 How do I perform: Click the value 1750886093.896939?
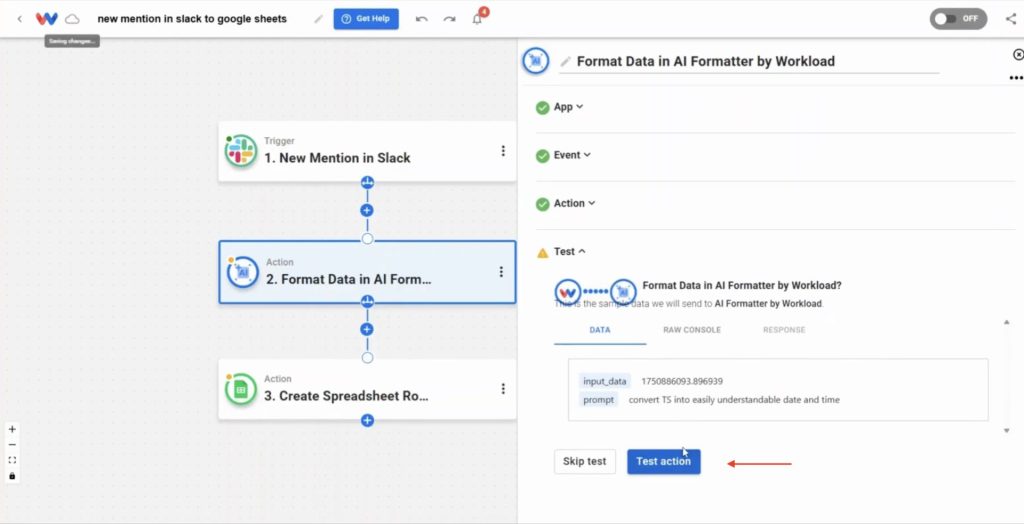tap(682, 381)
